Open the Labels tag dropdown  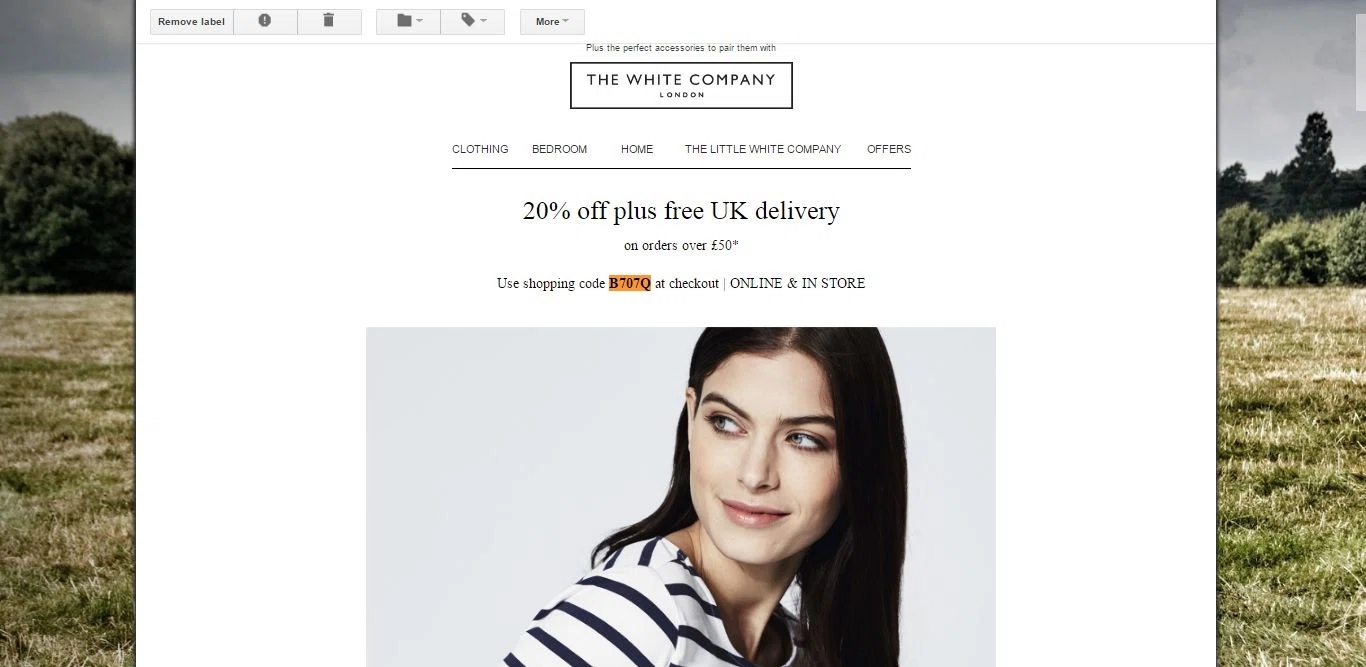[473, 21]
